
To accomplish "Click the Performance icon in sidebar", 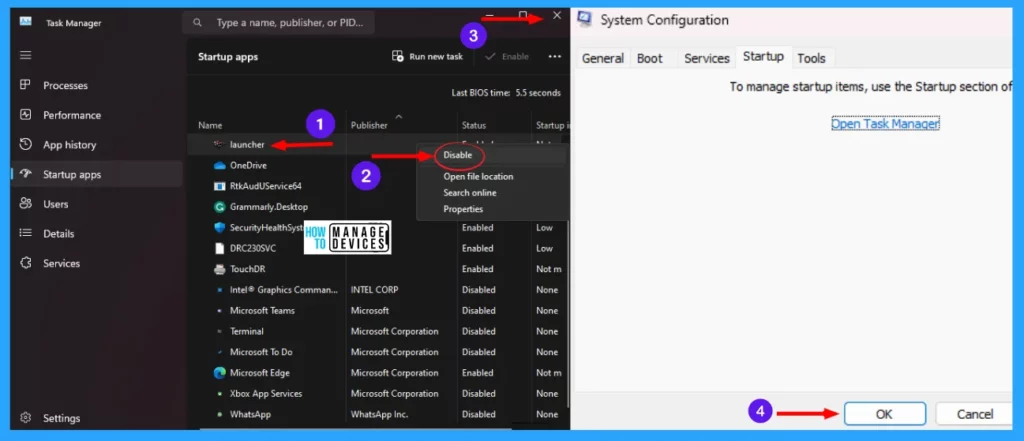I will (x=25, y=114).
